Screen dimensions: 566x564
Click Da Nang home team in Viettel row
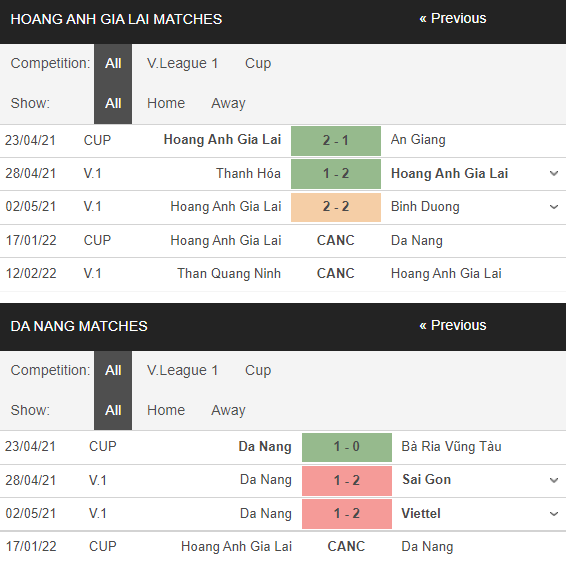pyautogui.click(x=266, y=514)
